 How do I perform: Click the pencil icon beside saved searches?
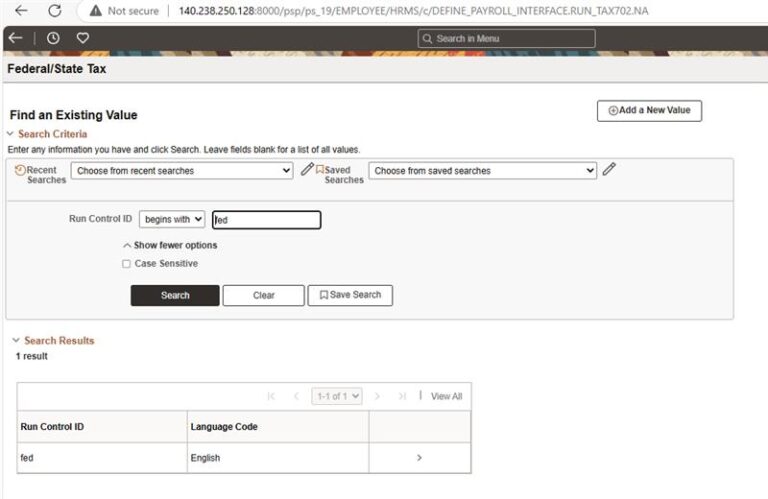coord(609,170)
